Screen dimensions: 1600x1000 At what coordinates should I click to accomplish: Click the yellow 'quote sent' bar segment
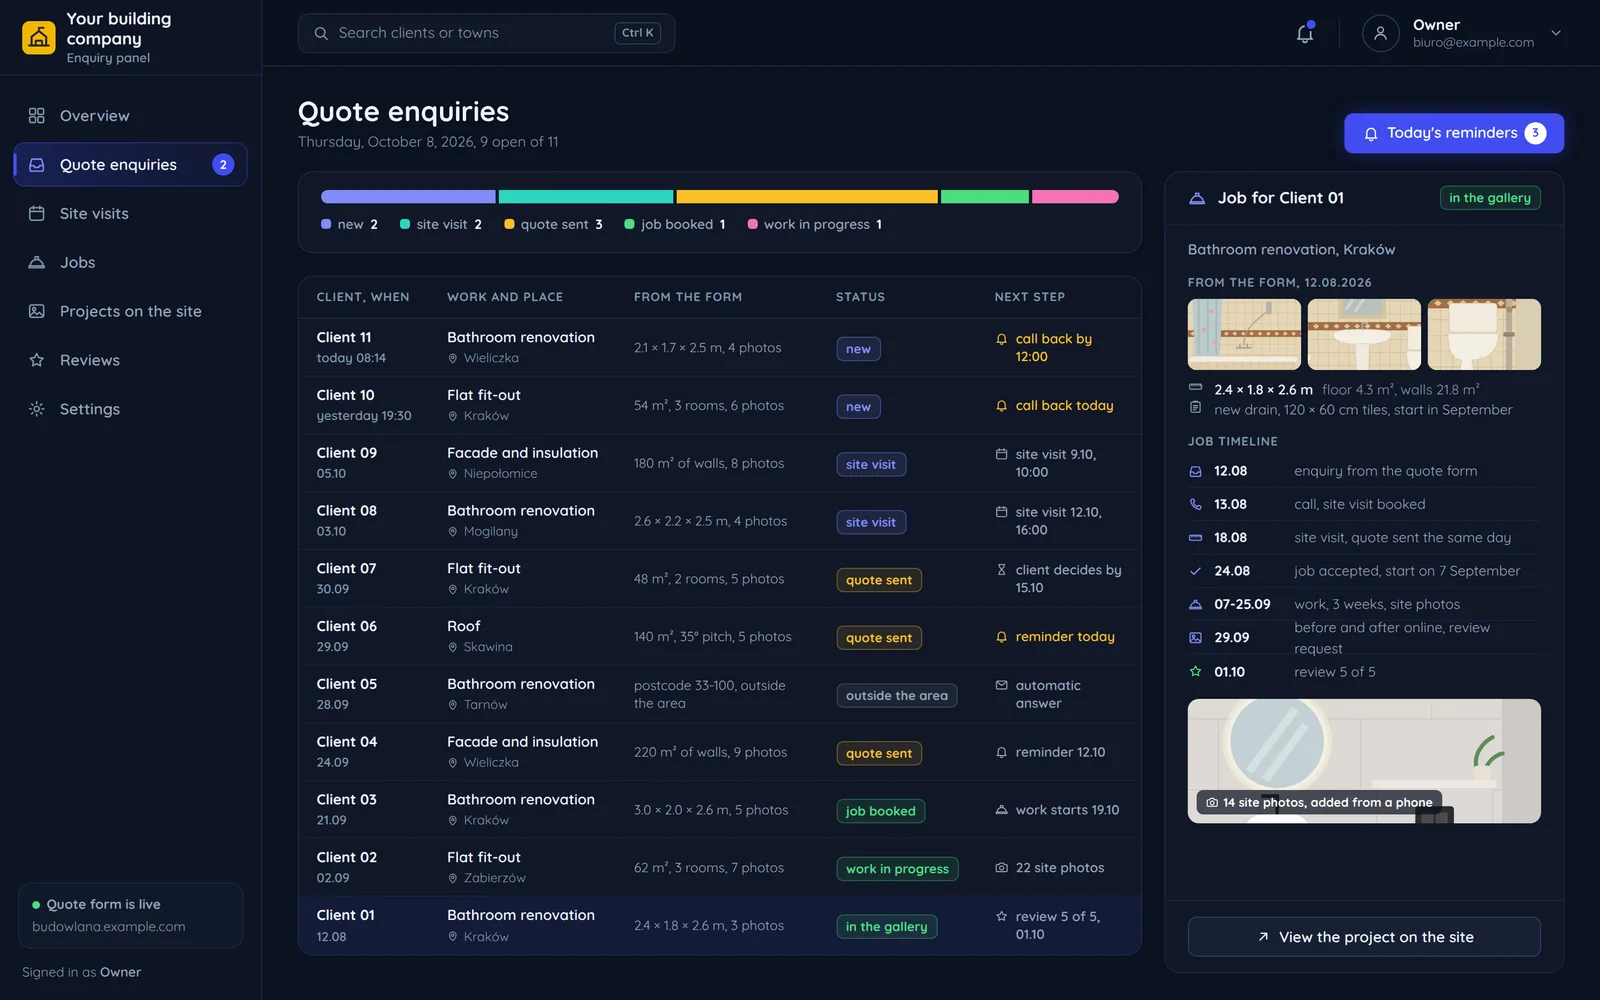[807, 197]
